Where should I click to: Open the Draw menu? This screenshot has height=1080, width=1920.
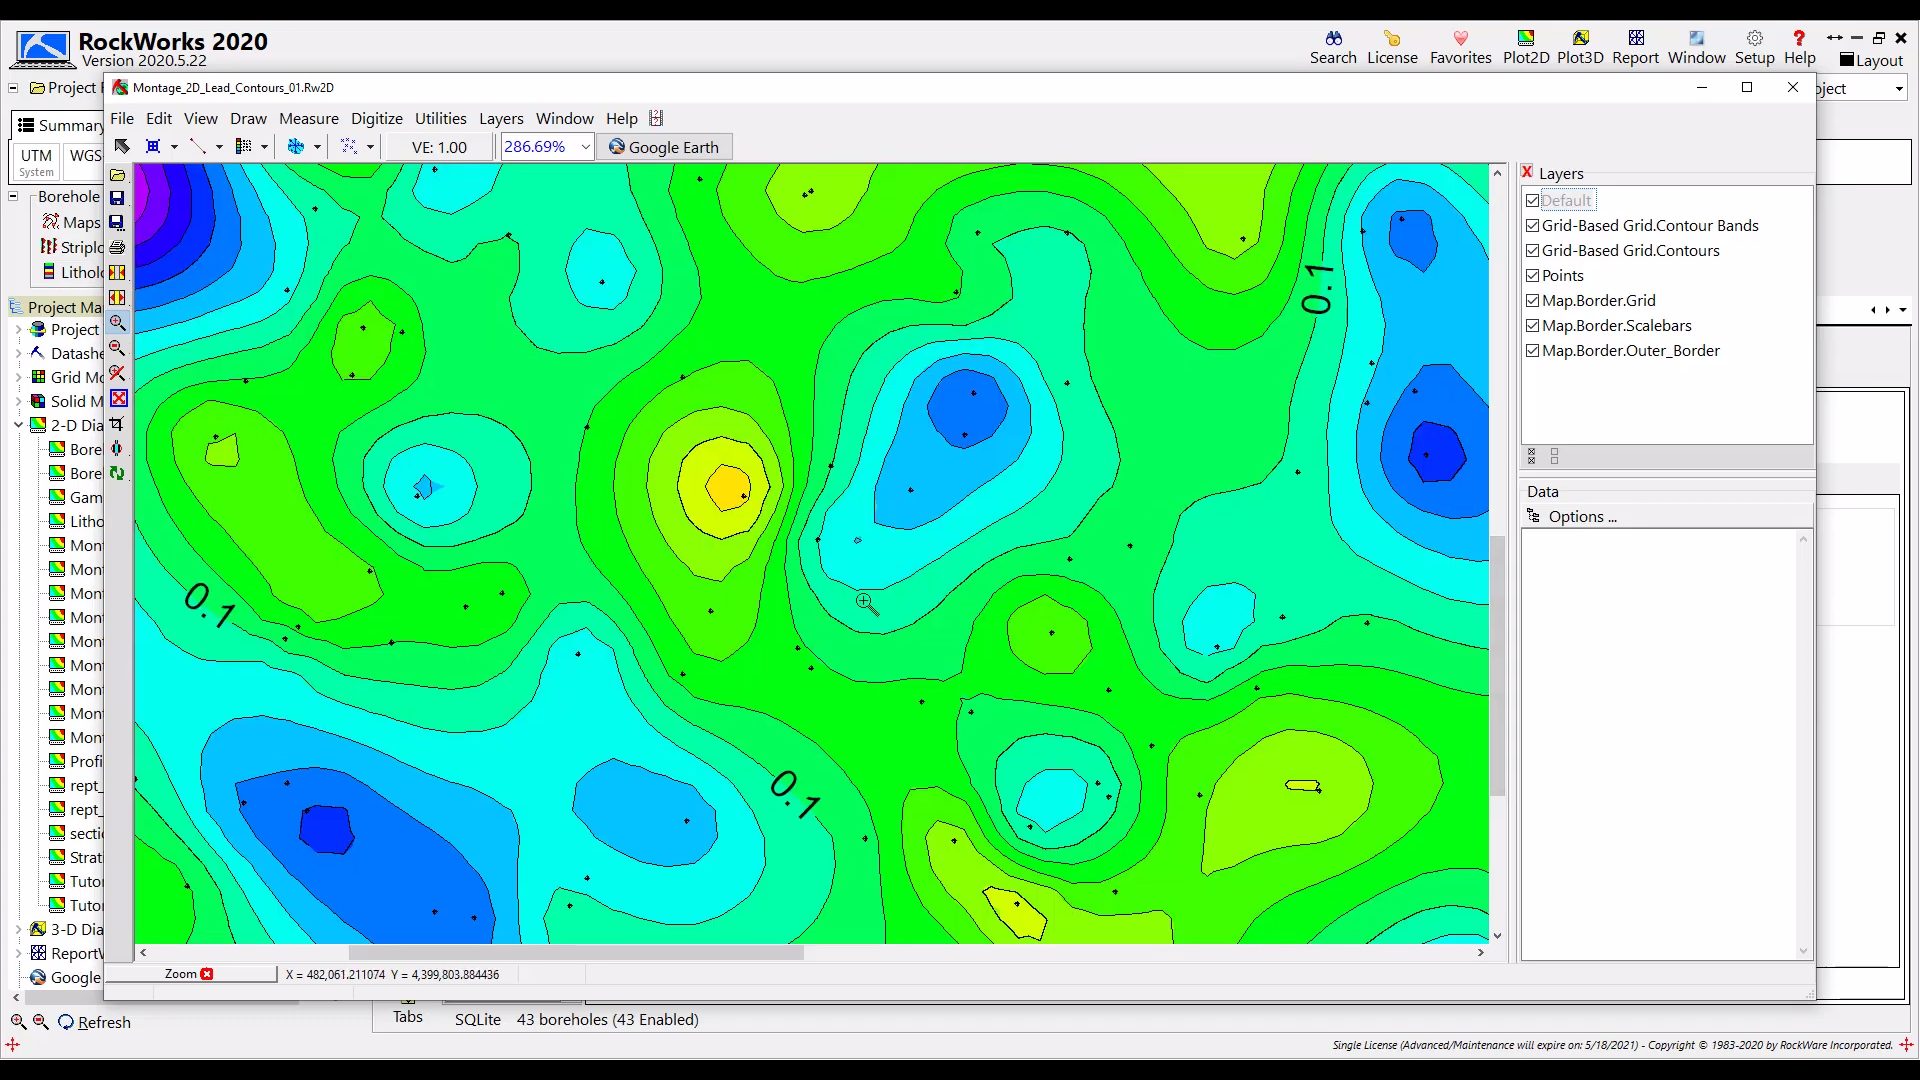248,118
